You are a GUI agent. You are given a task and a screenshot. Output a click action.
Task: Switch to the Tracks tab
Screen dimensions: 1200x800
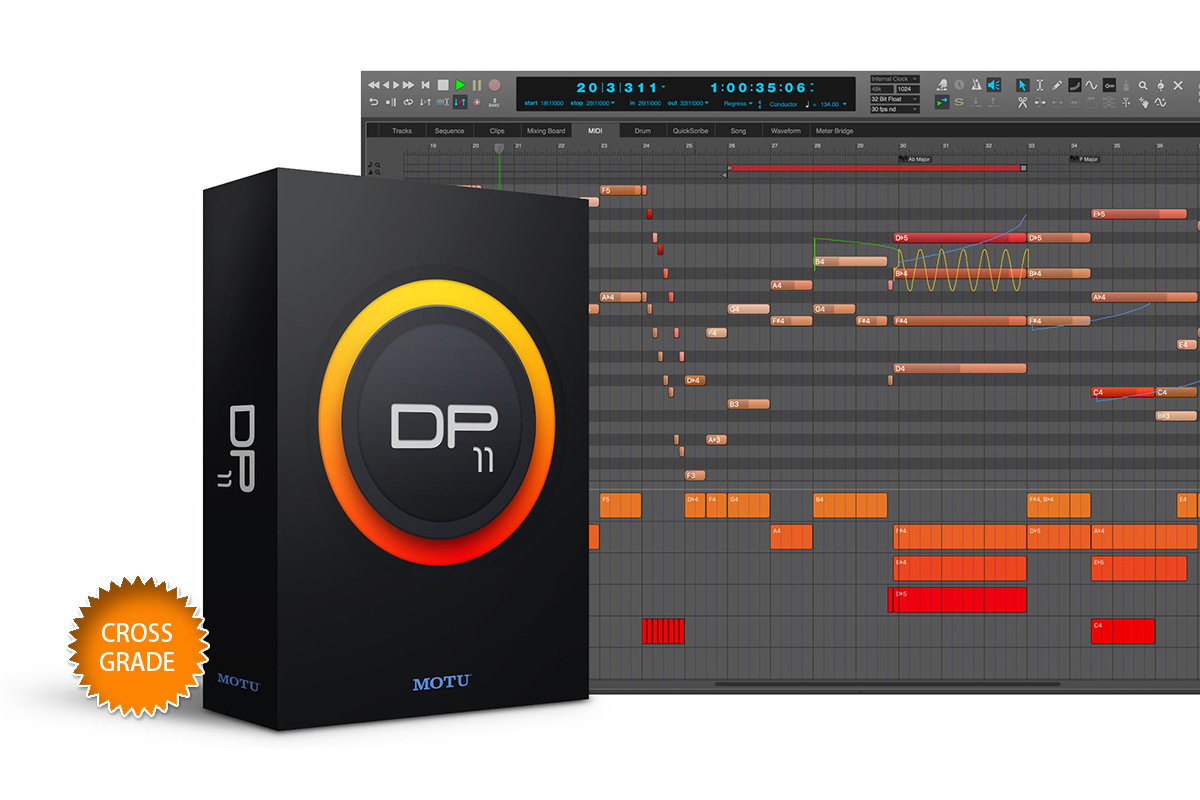tap(402, 131)
